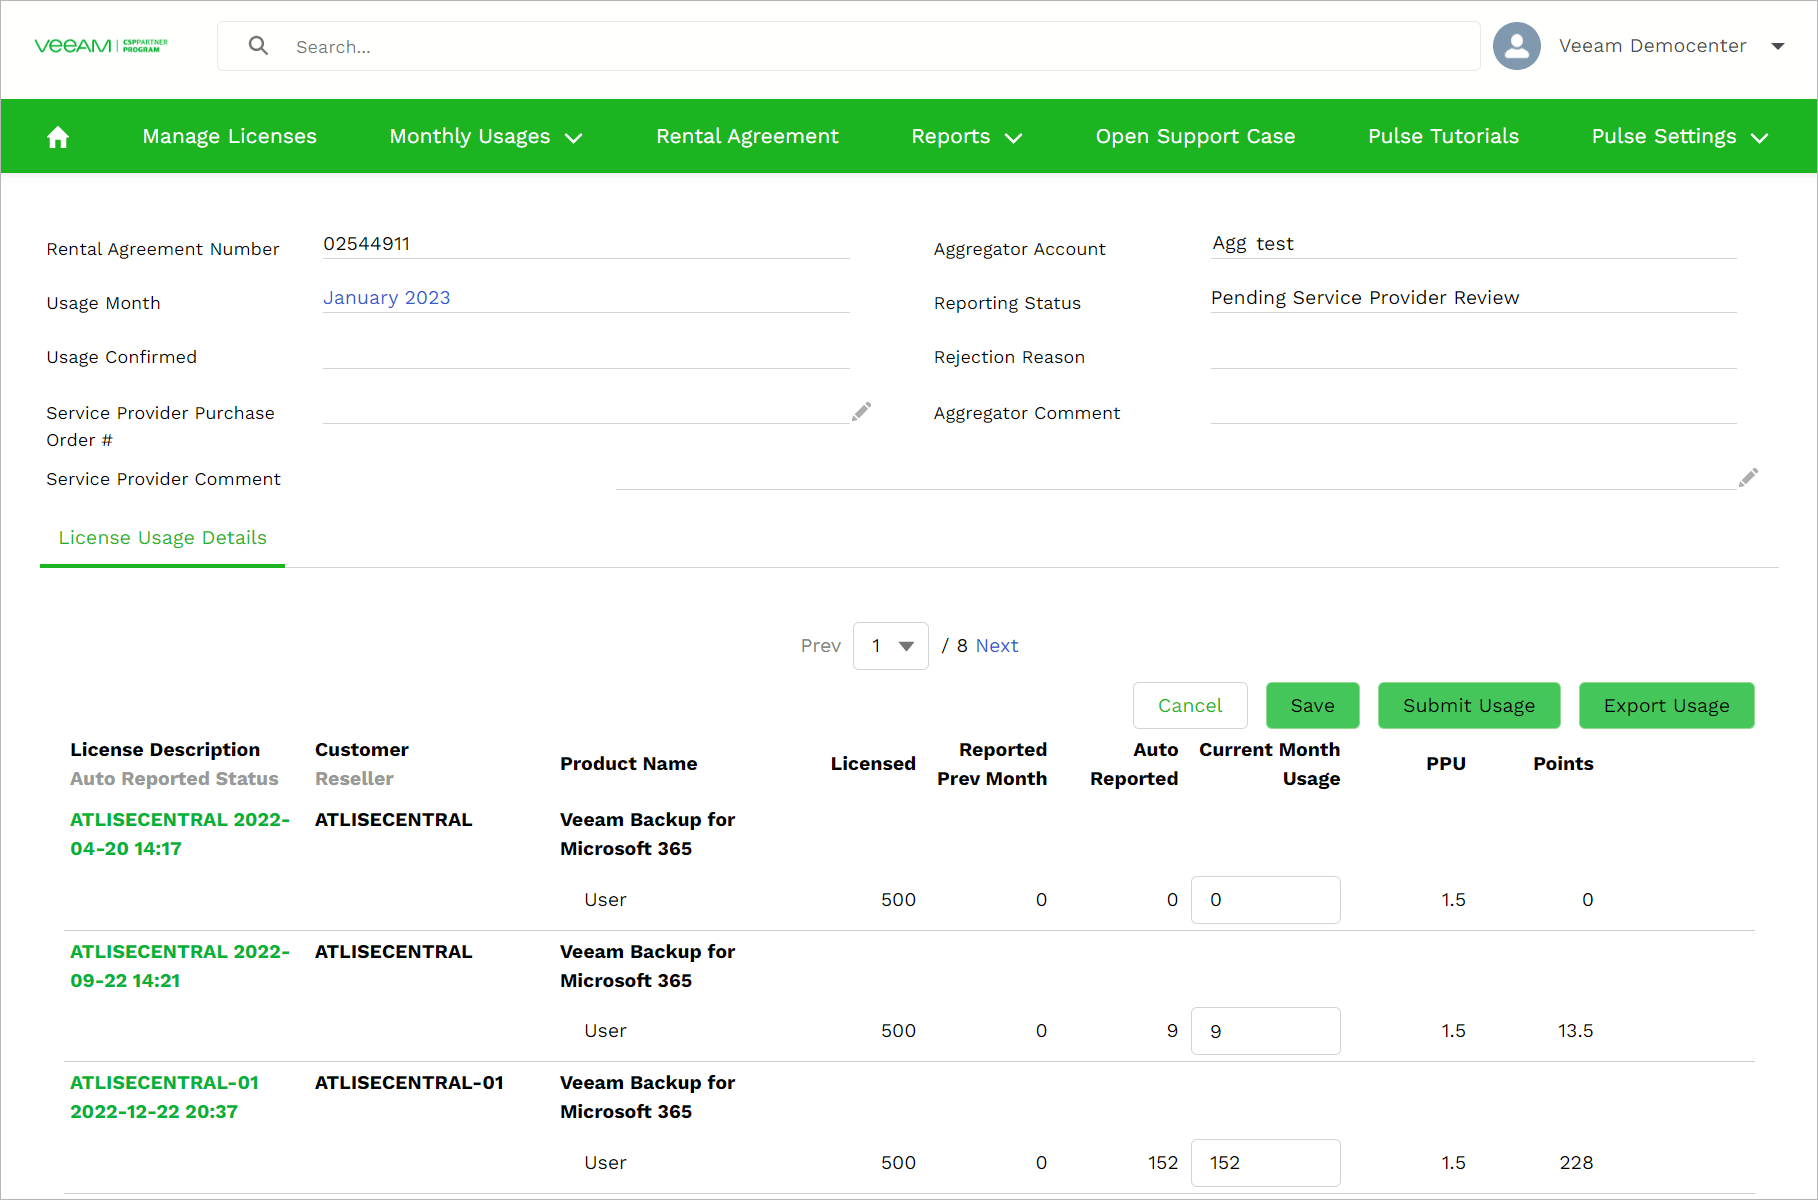
Task: Click the Licensed column header
Action: (x=873, y=764)
